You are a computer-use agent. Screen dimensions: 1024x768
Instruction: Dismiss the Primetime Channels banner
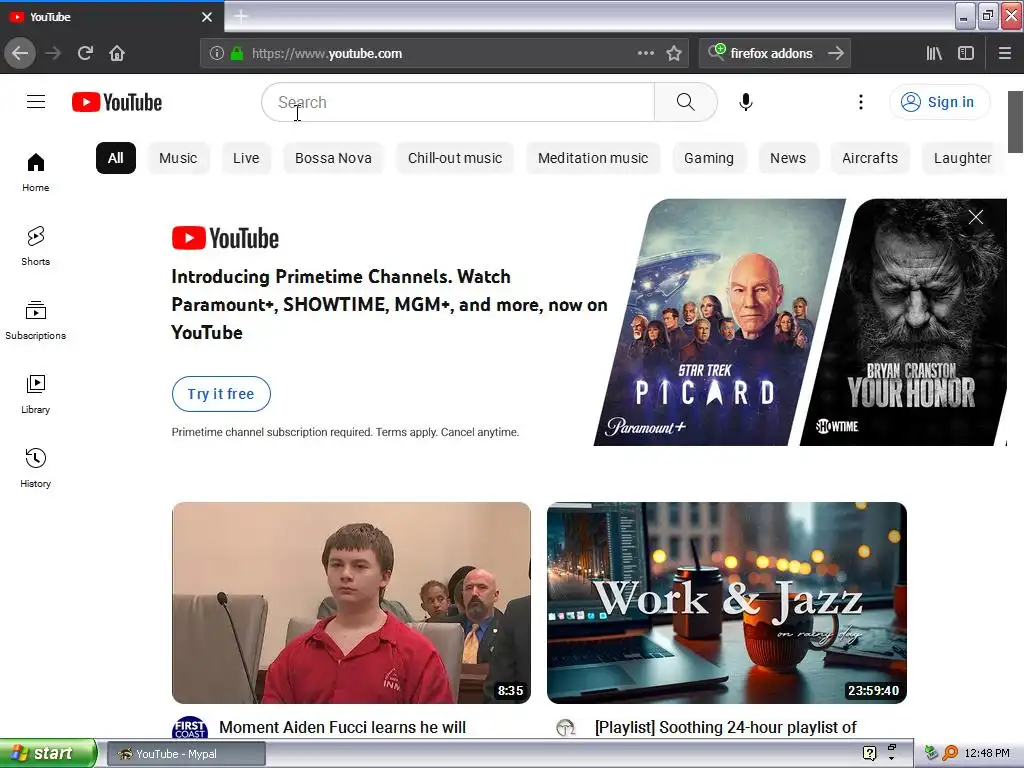tap(976, 217)
